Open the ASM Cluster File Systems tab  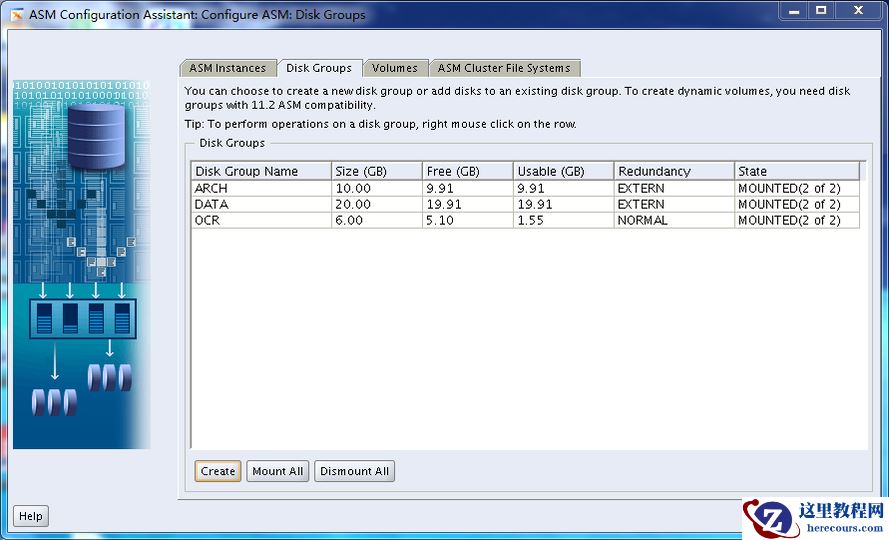(x=504, y=68)
